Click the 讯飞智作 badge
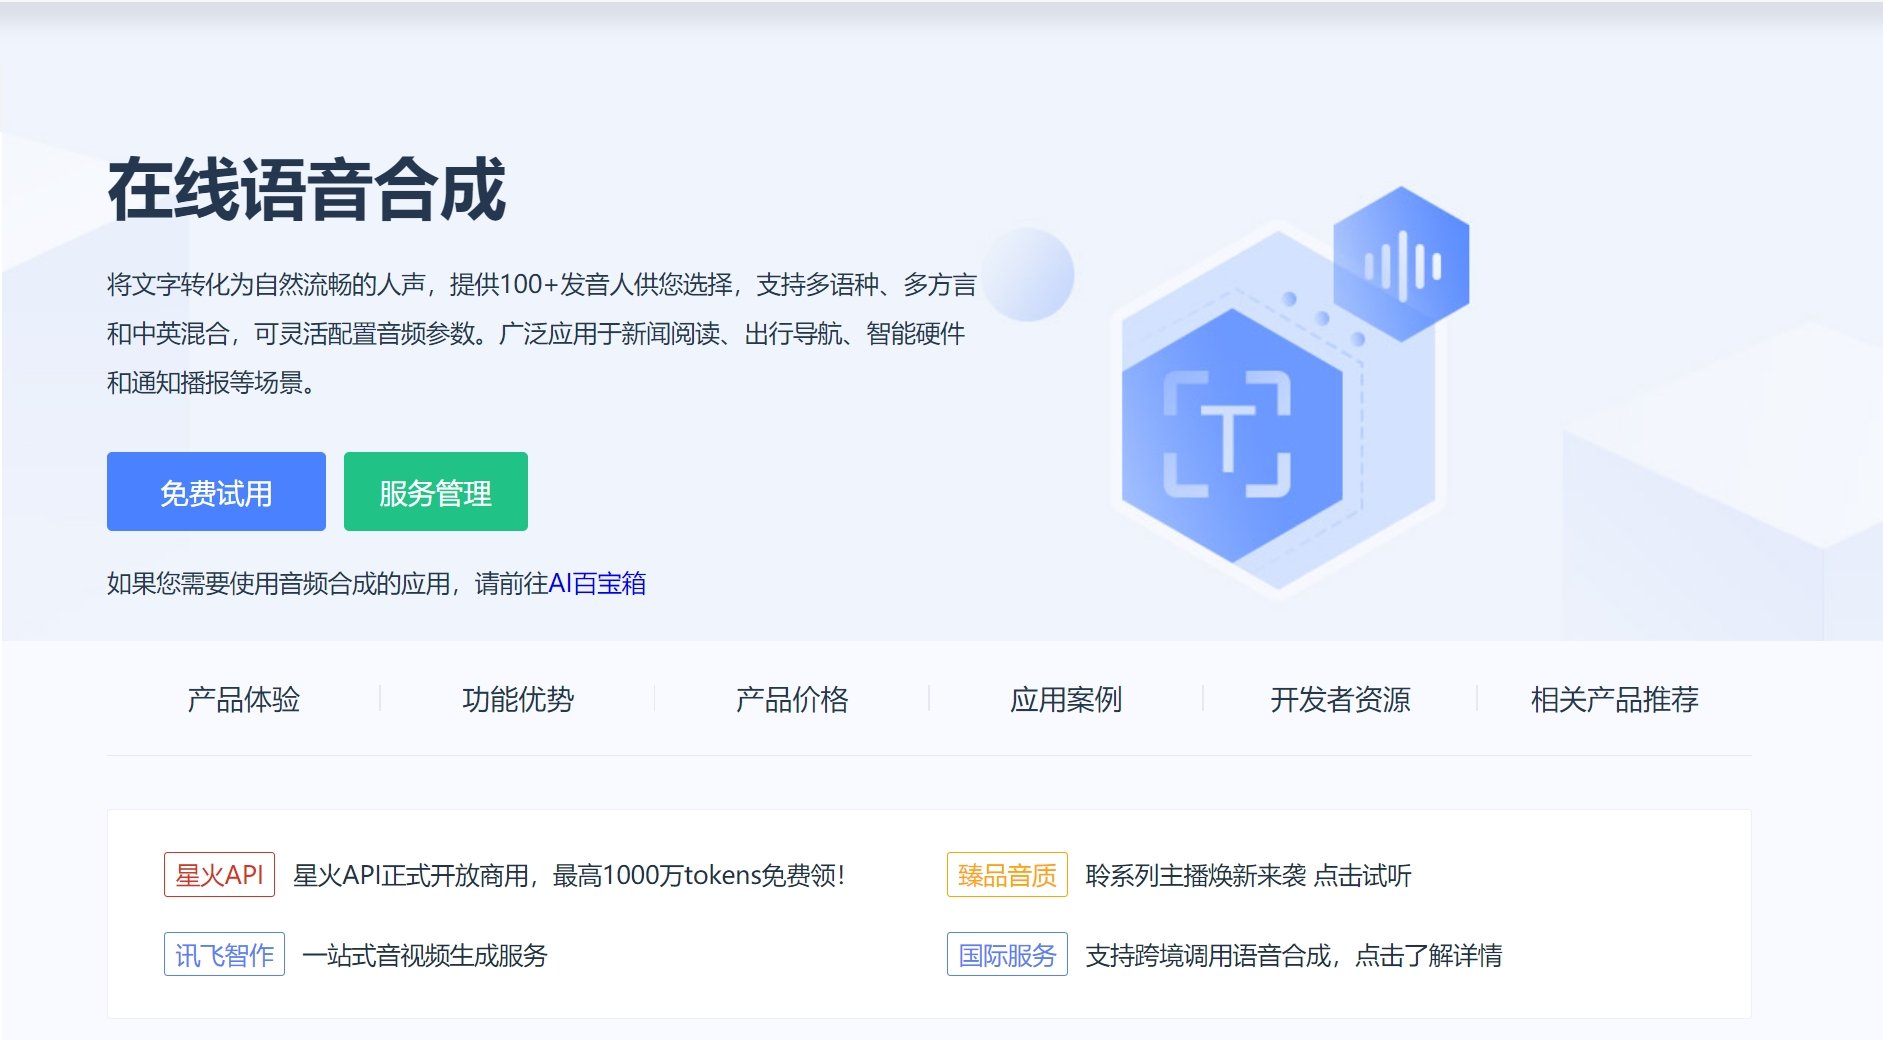Image resolution: width=1883 pixels, height=1040 pixels. (x=223, y=955)
